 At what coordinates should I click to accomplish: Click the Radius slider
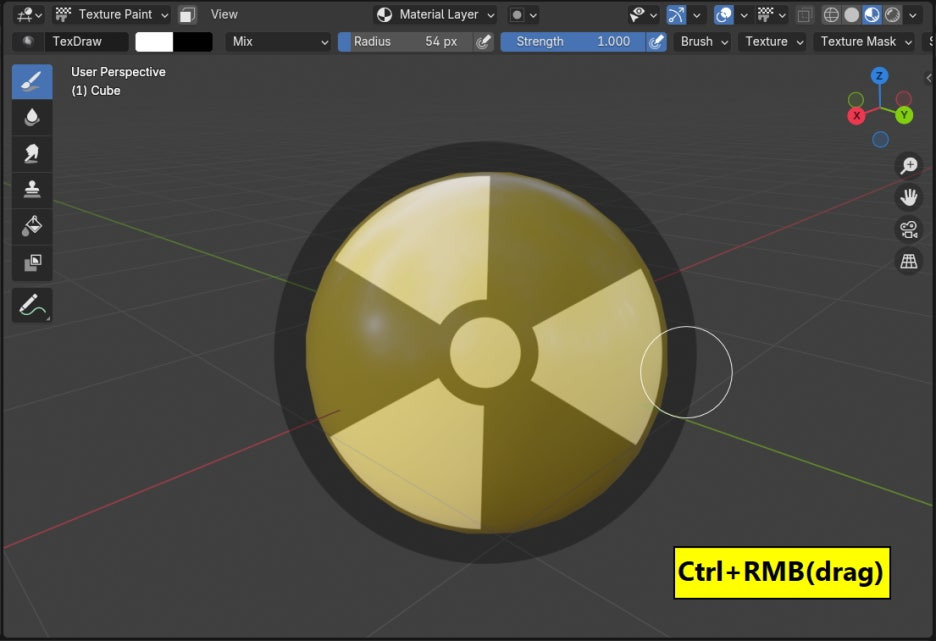coord(406,41)
